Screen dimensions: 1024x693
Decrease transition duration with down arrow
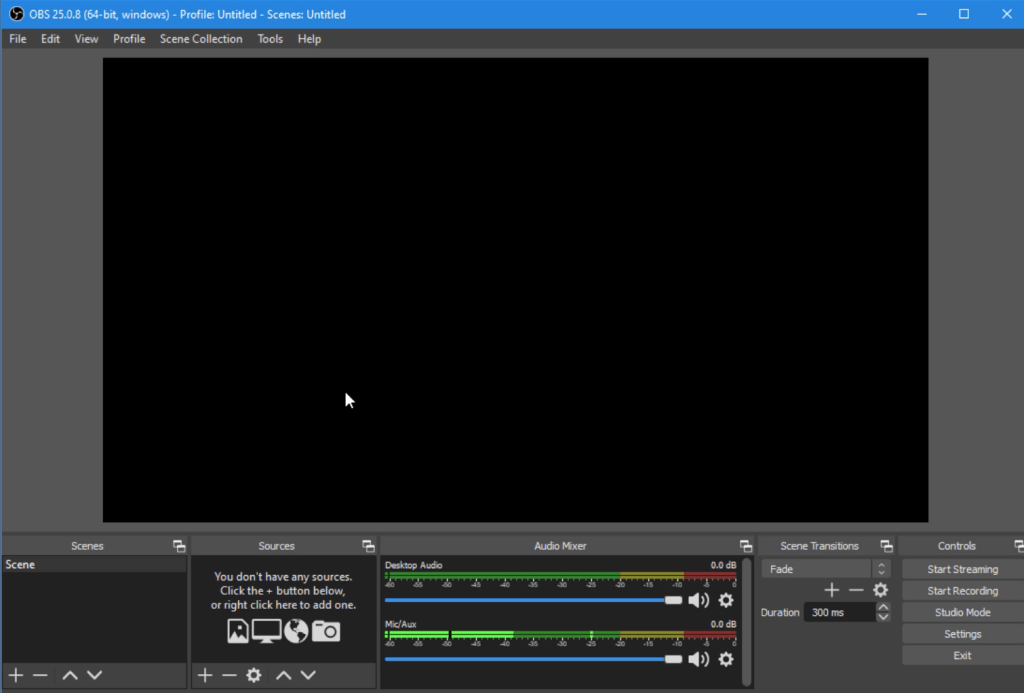(x=883, y=617)
